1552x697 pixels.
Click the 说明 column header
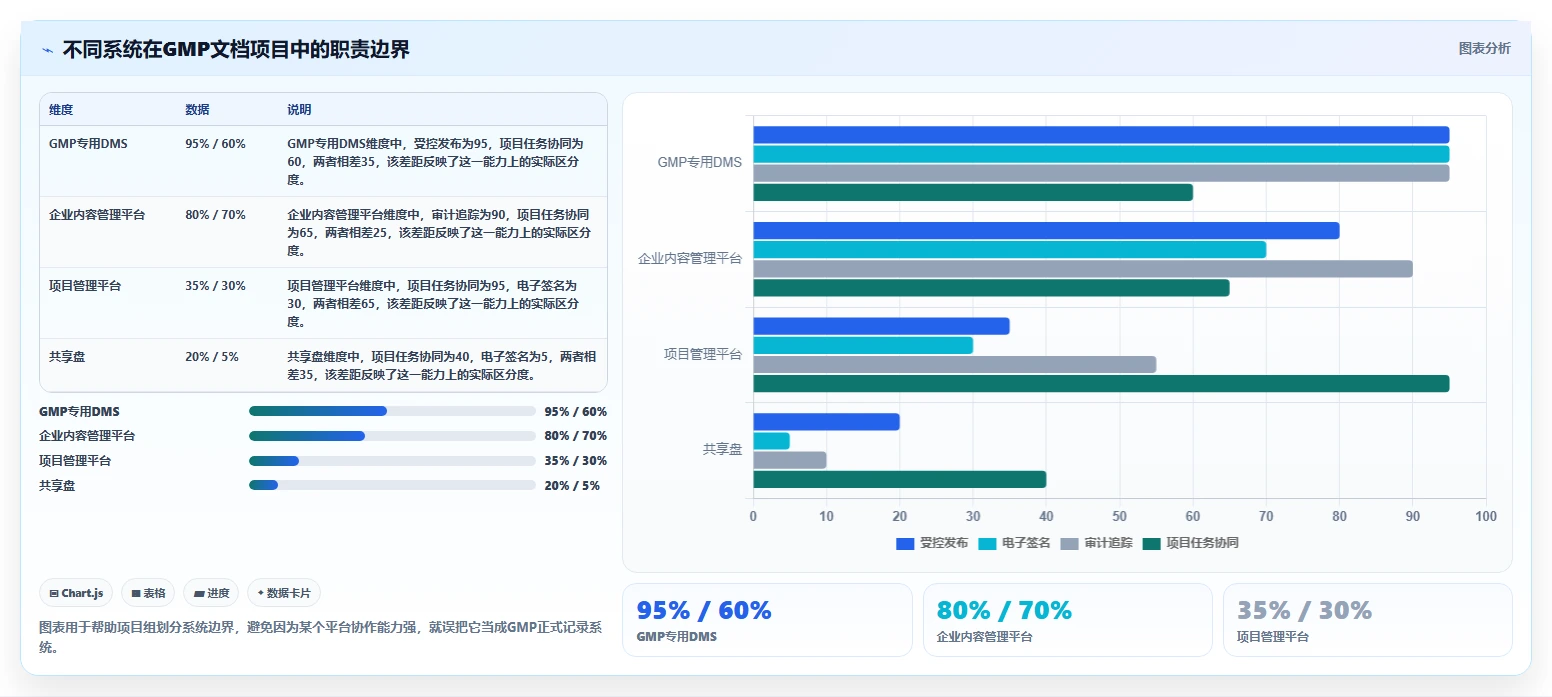click(299, 110)
